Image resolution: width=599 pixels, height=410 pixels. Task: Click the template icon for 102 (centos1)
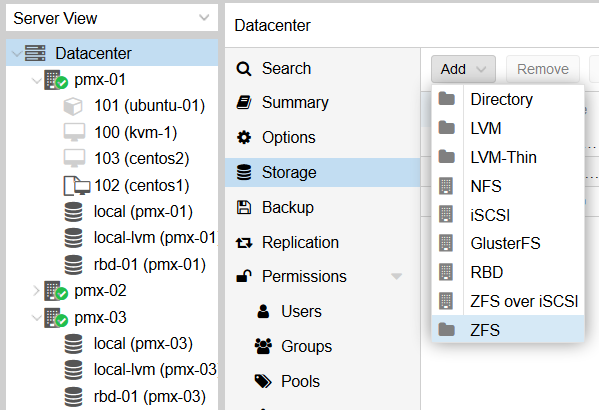(x=76, y=185)
